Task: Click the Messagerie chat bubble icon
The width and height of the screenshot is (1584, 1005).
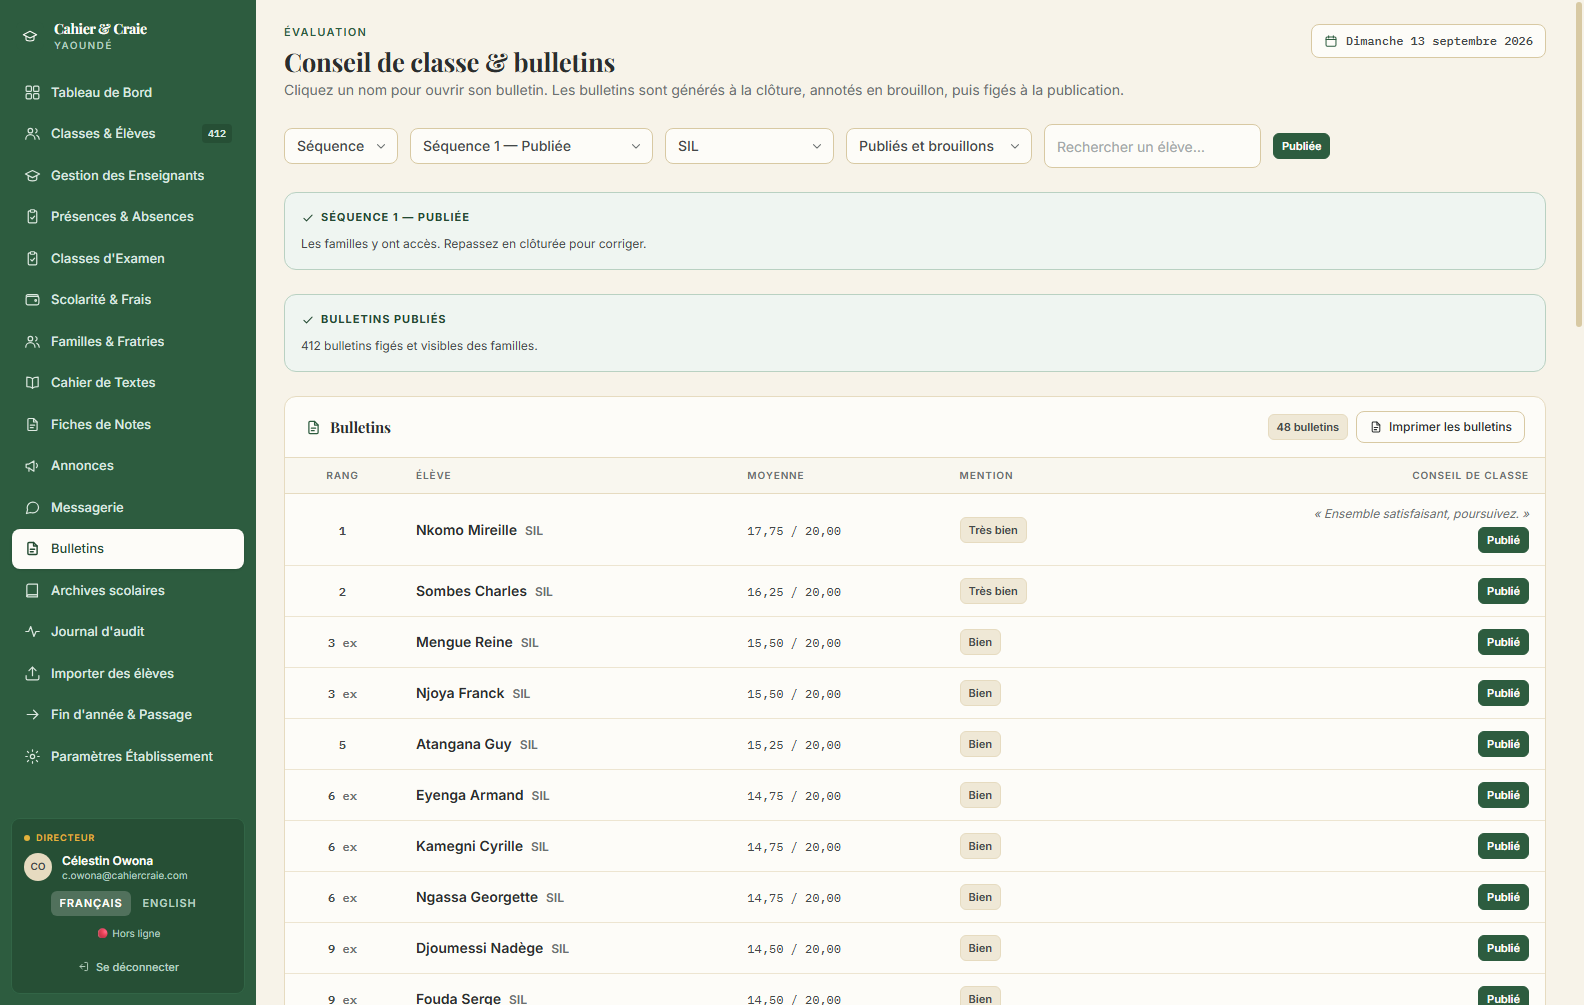Action: (x=32, y=507)
